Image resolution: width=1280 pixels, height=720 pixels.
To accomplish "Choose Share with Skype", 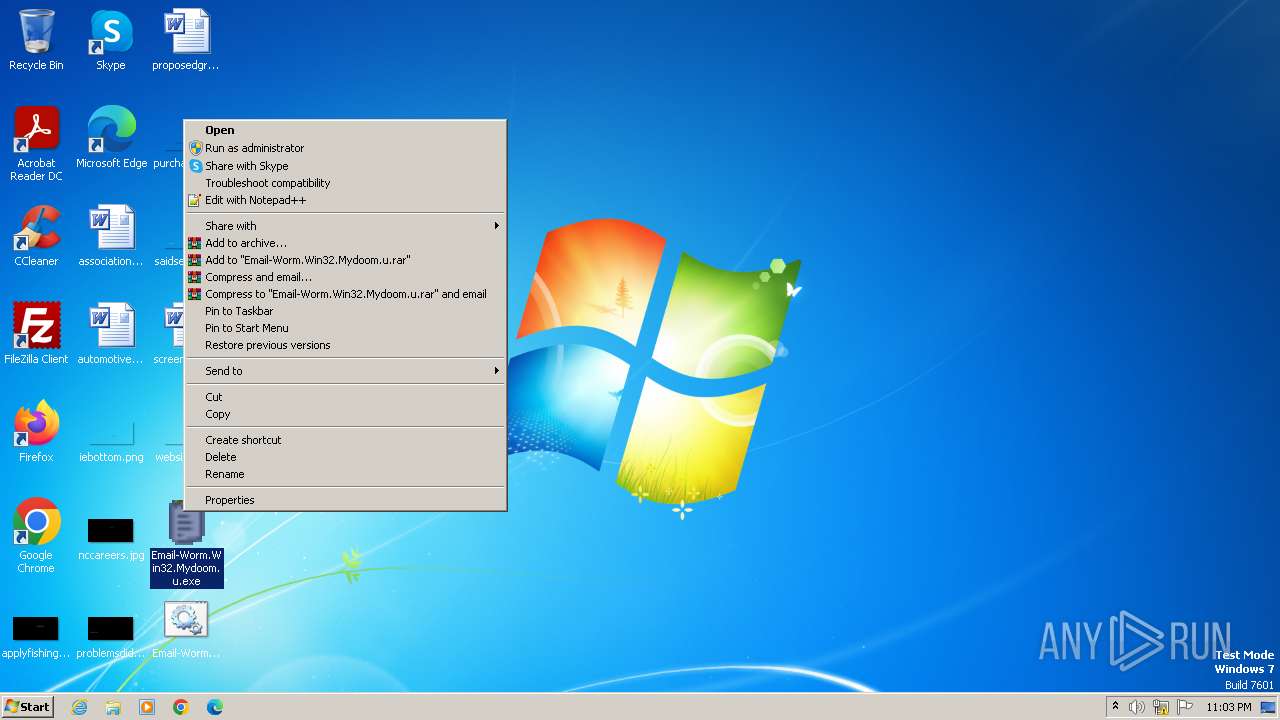I will [345, 166].
